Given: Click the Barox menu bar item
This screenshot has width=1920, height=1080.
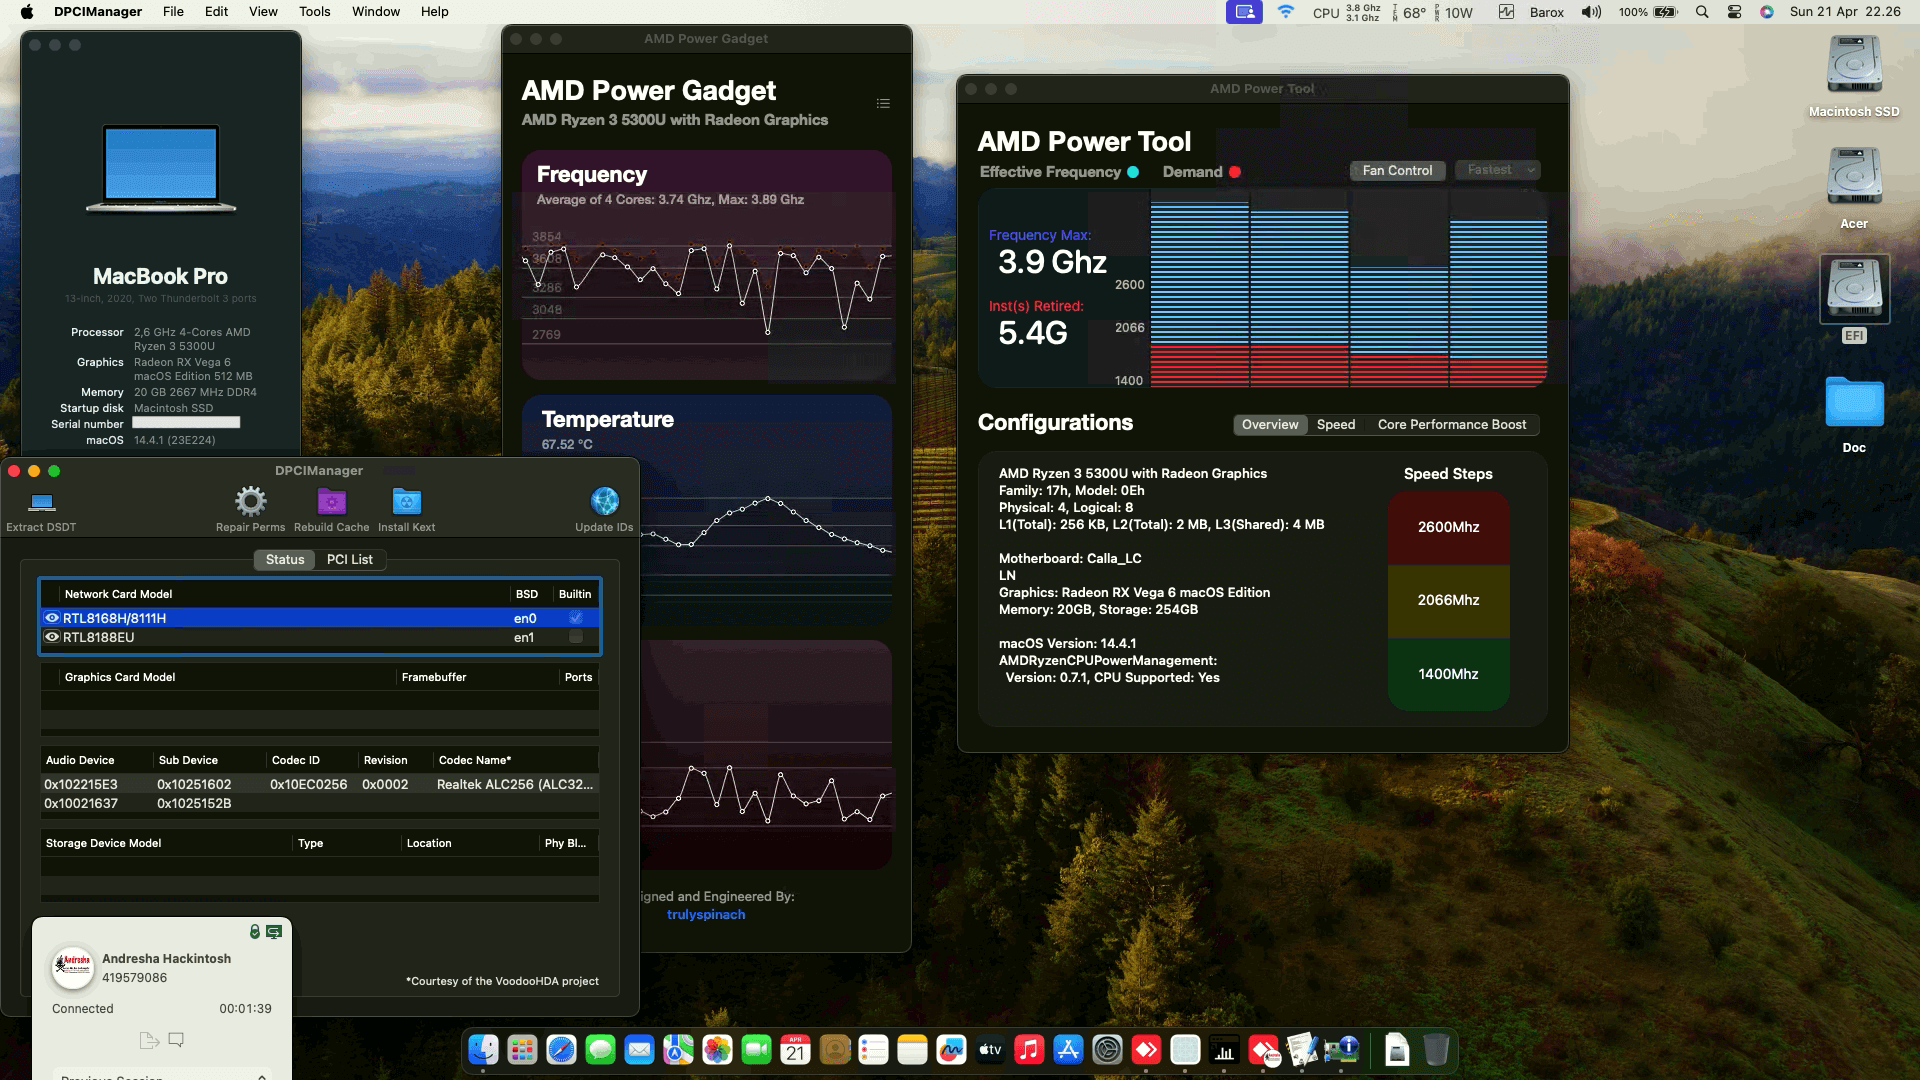Looking at the screenshot, I should (x=1546, y=12).
